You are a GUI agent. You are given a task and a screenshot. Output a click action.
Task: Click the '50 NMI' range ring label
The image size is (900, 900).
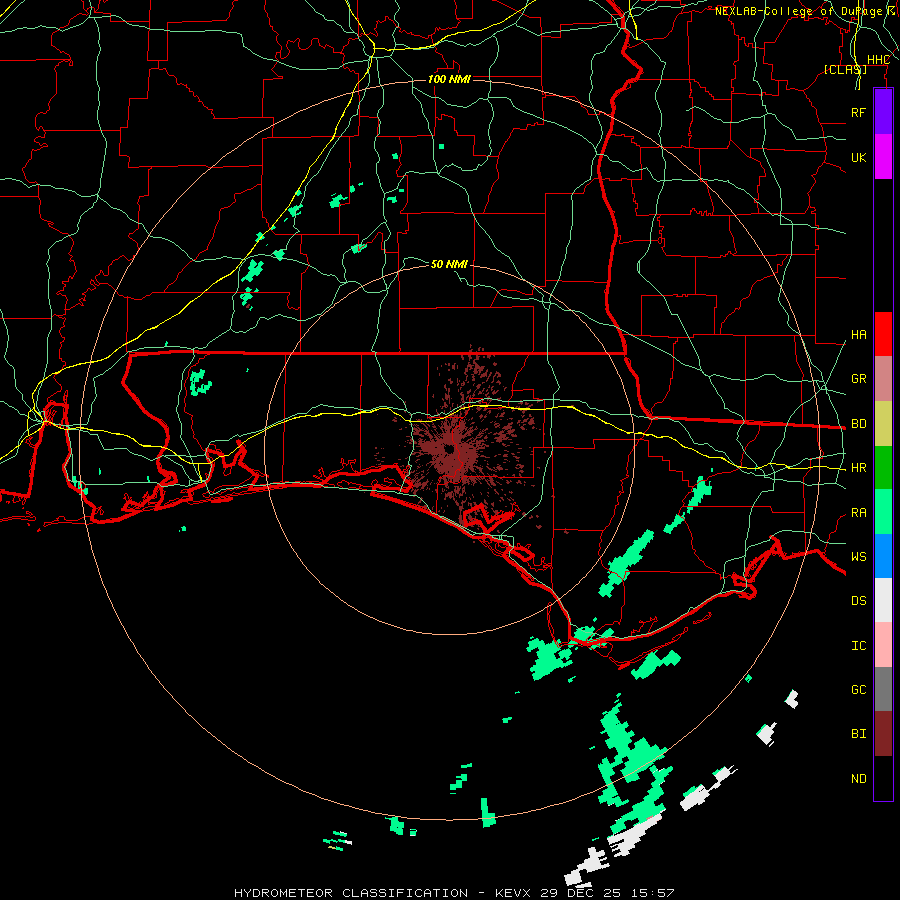pos(449,264)
